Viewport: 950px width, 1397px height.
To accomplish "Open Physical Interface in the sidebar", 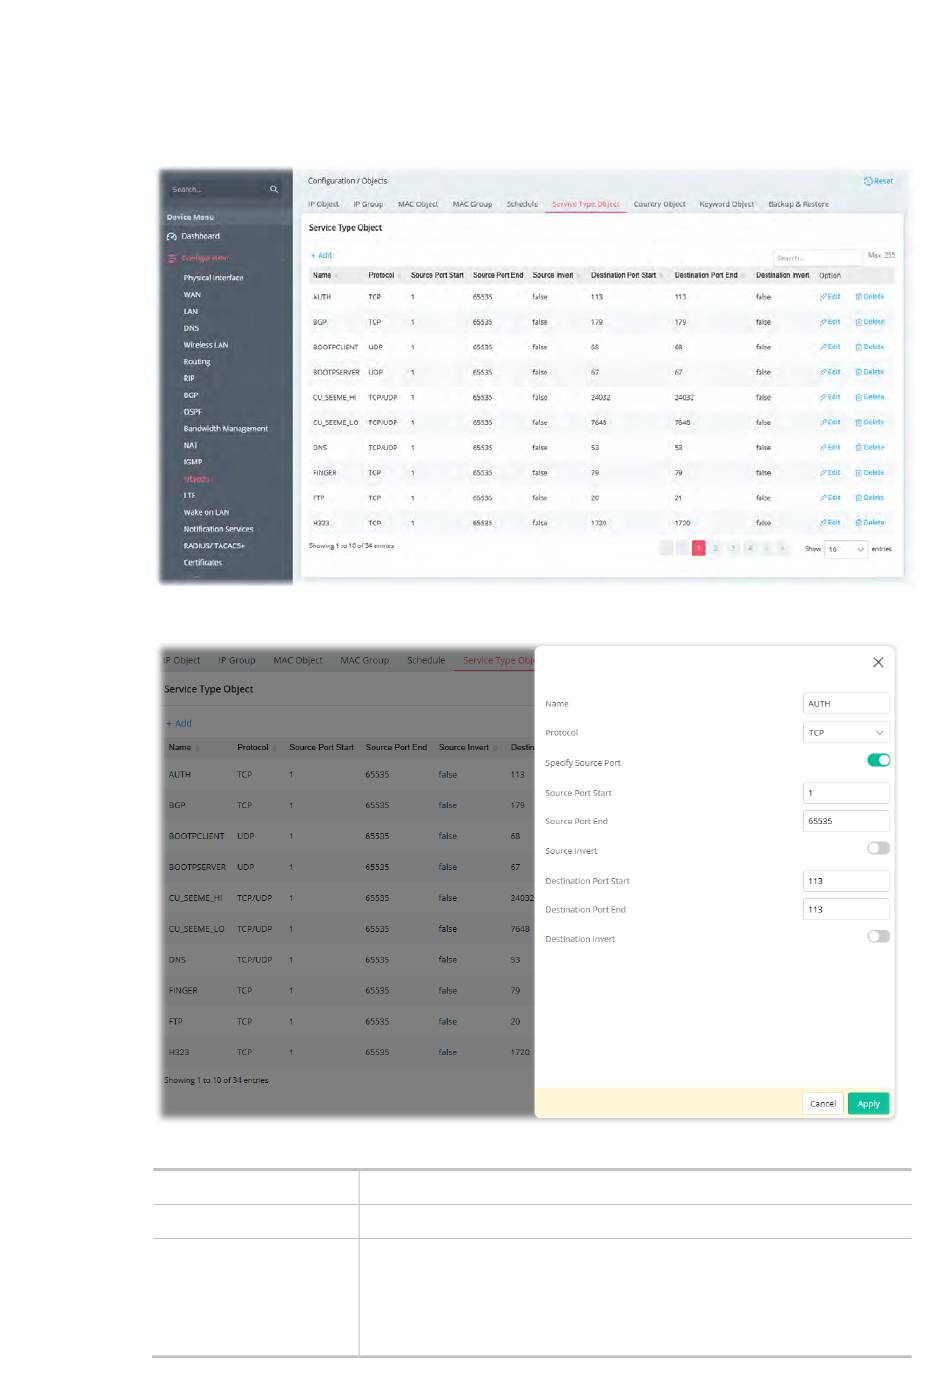I will click(213, 278).
